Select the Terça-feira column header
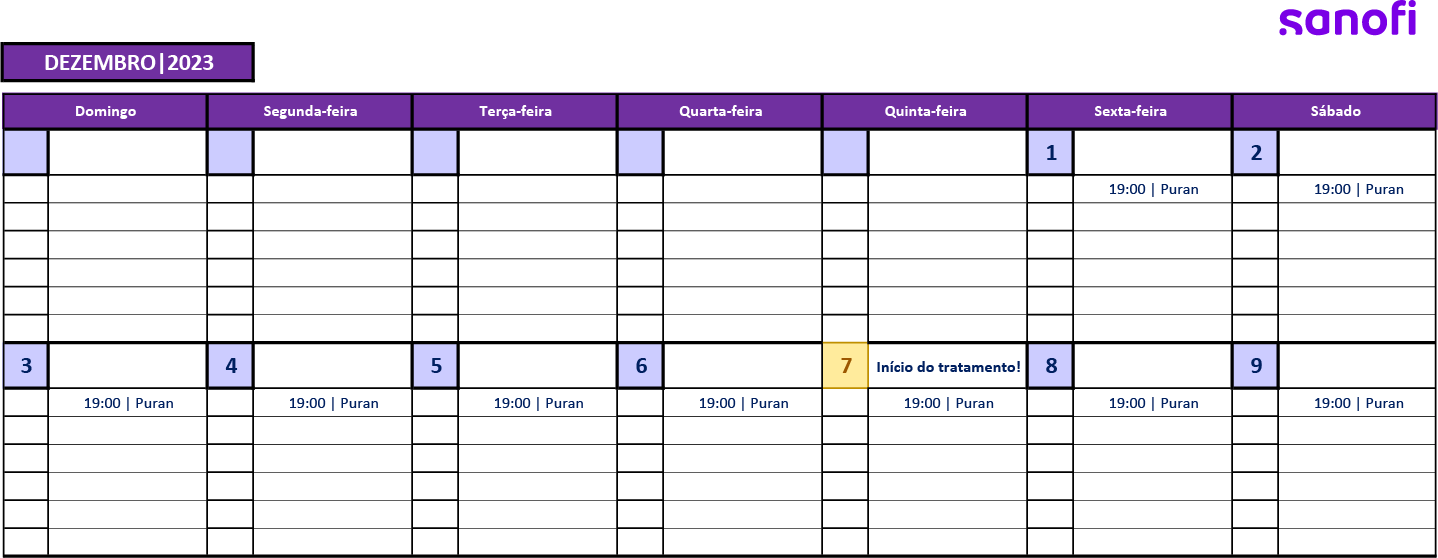The image size is (1438, 558). pyautogui.click(x=515, y=111)
